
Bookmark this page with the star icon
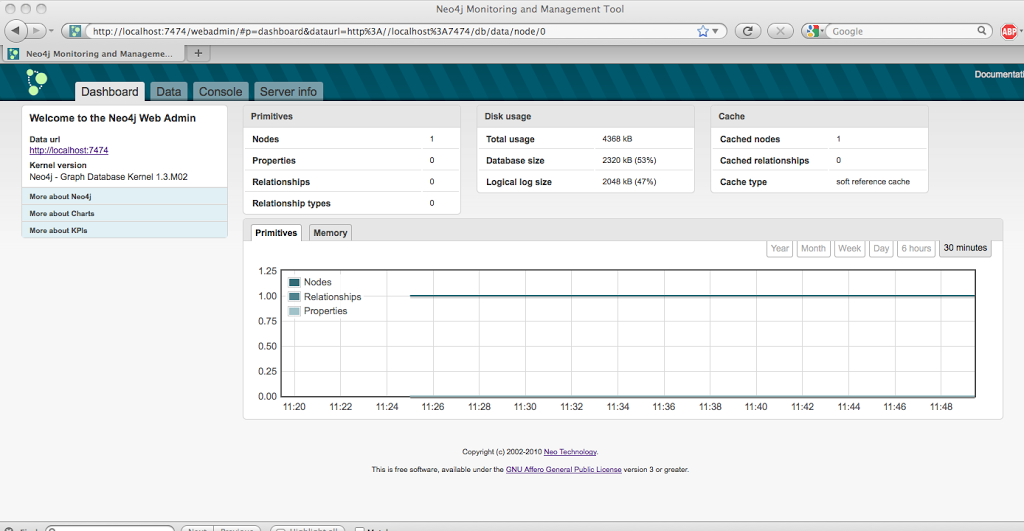(x=703, y=31)
